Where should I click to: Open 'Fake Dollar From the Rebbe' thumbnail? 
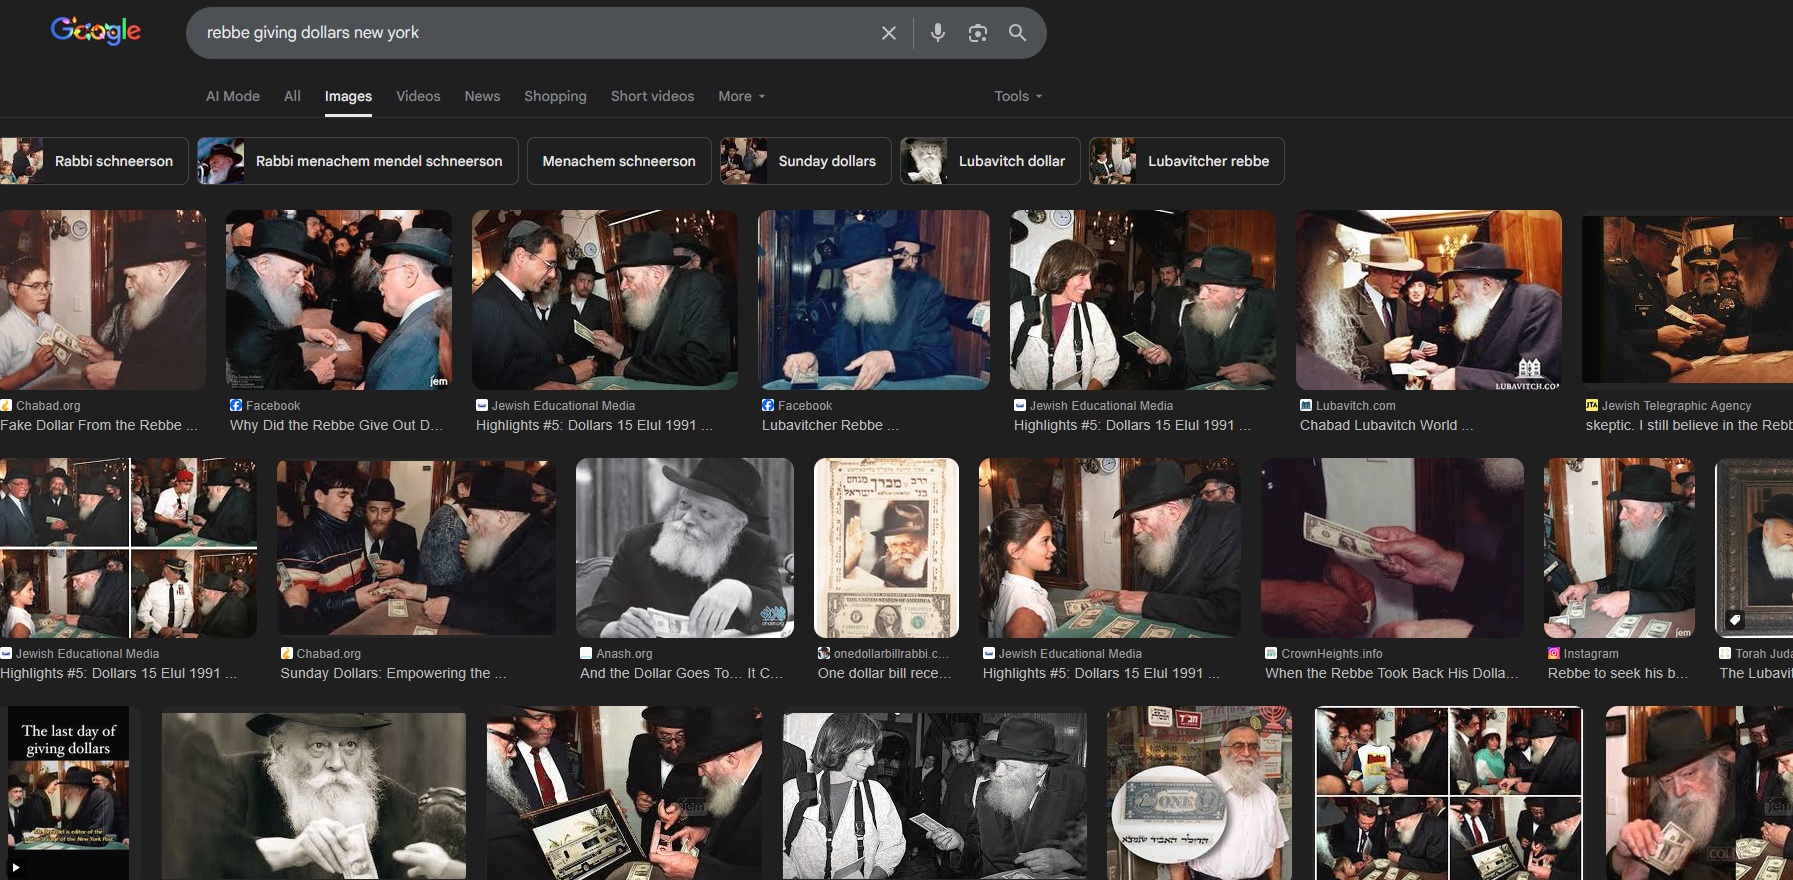coord(103,300)
